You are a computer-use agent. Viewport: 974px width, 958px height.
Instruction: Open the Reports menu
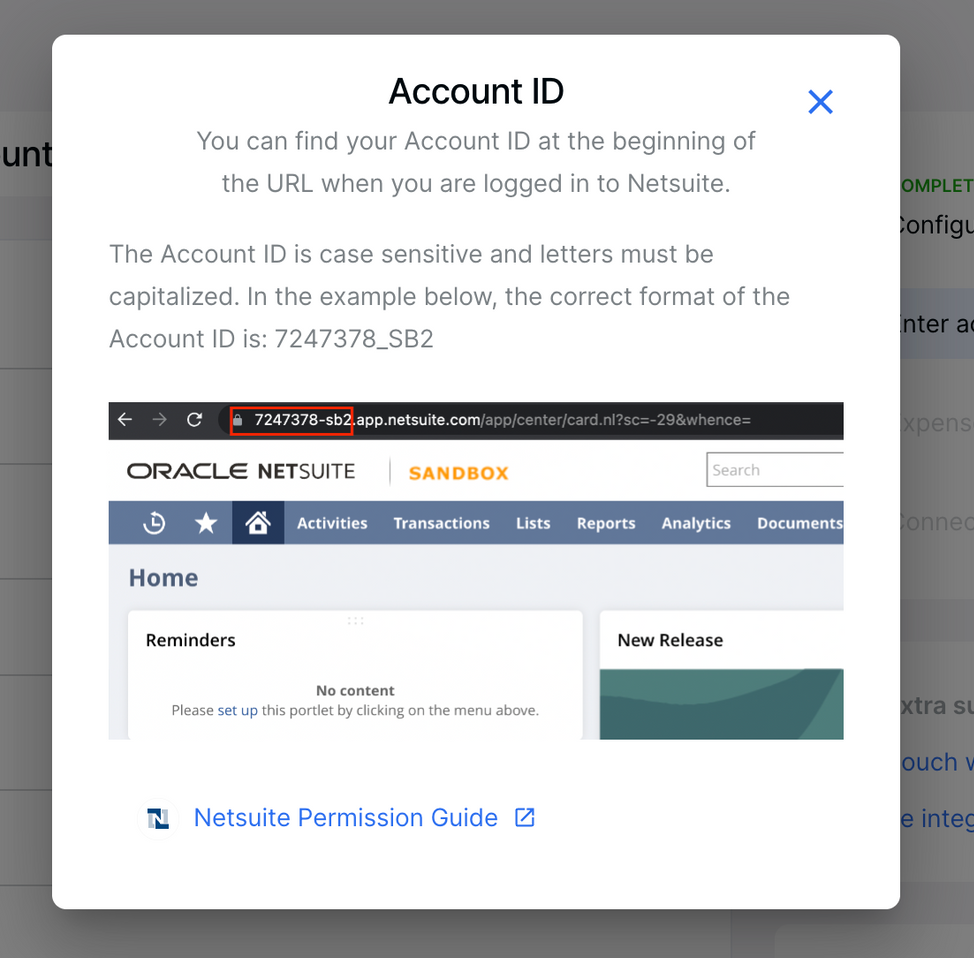[606, 523]
